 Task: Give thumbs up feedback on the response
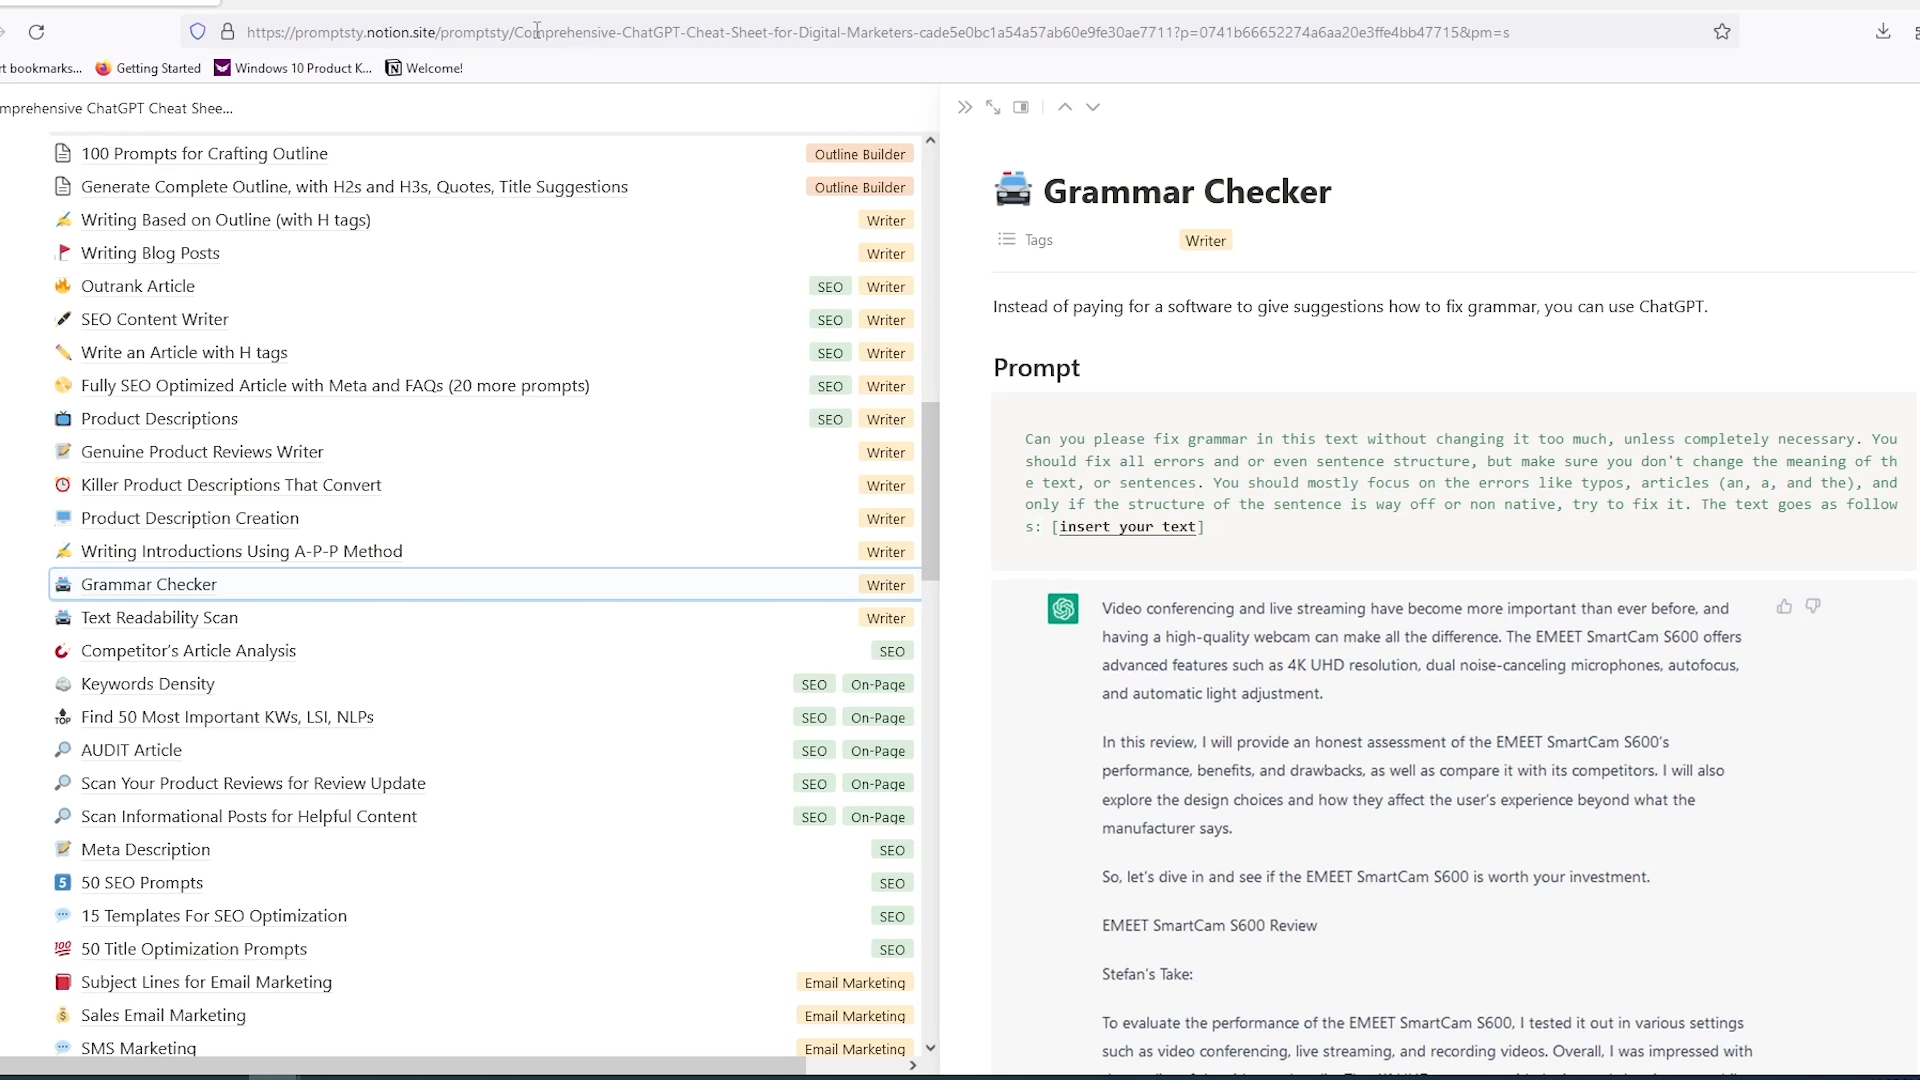(x=1784, y=606)
